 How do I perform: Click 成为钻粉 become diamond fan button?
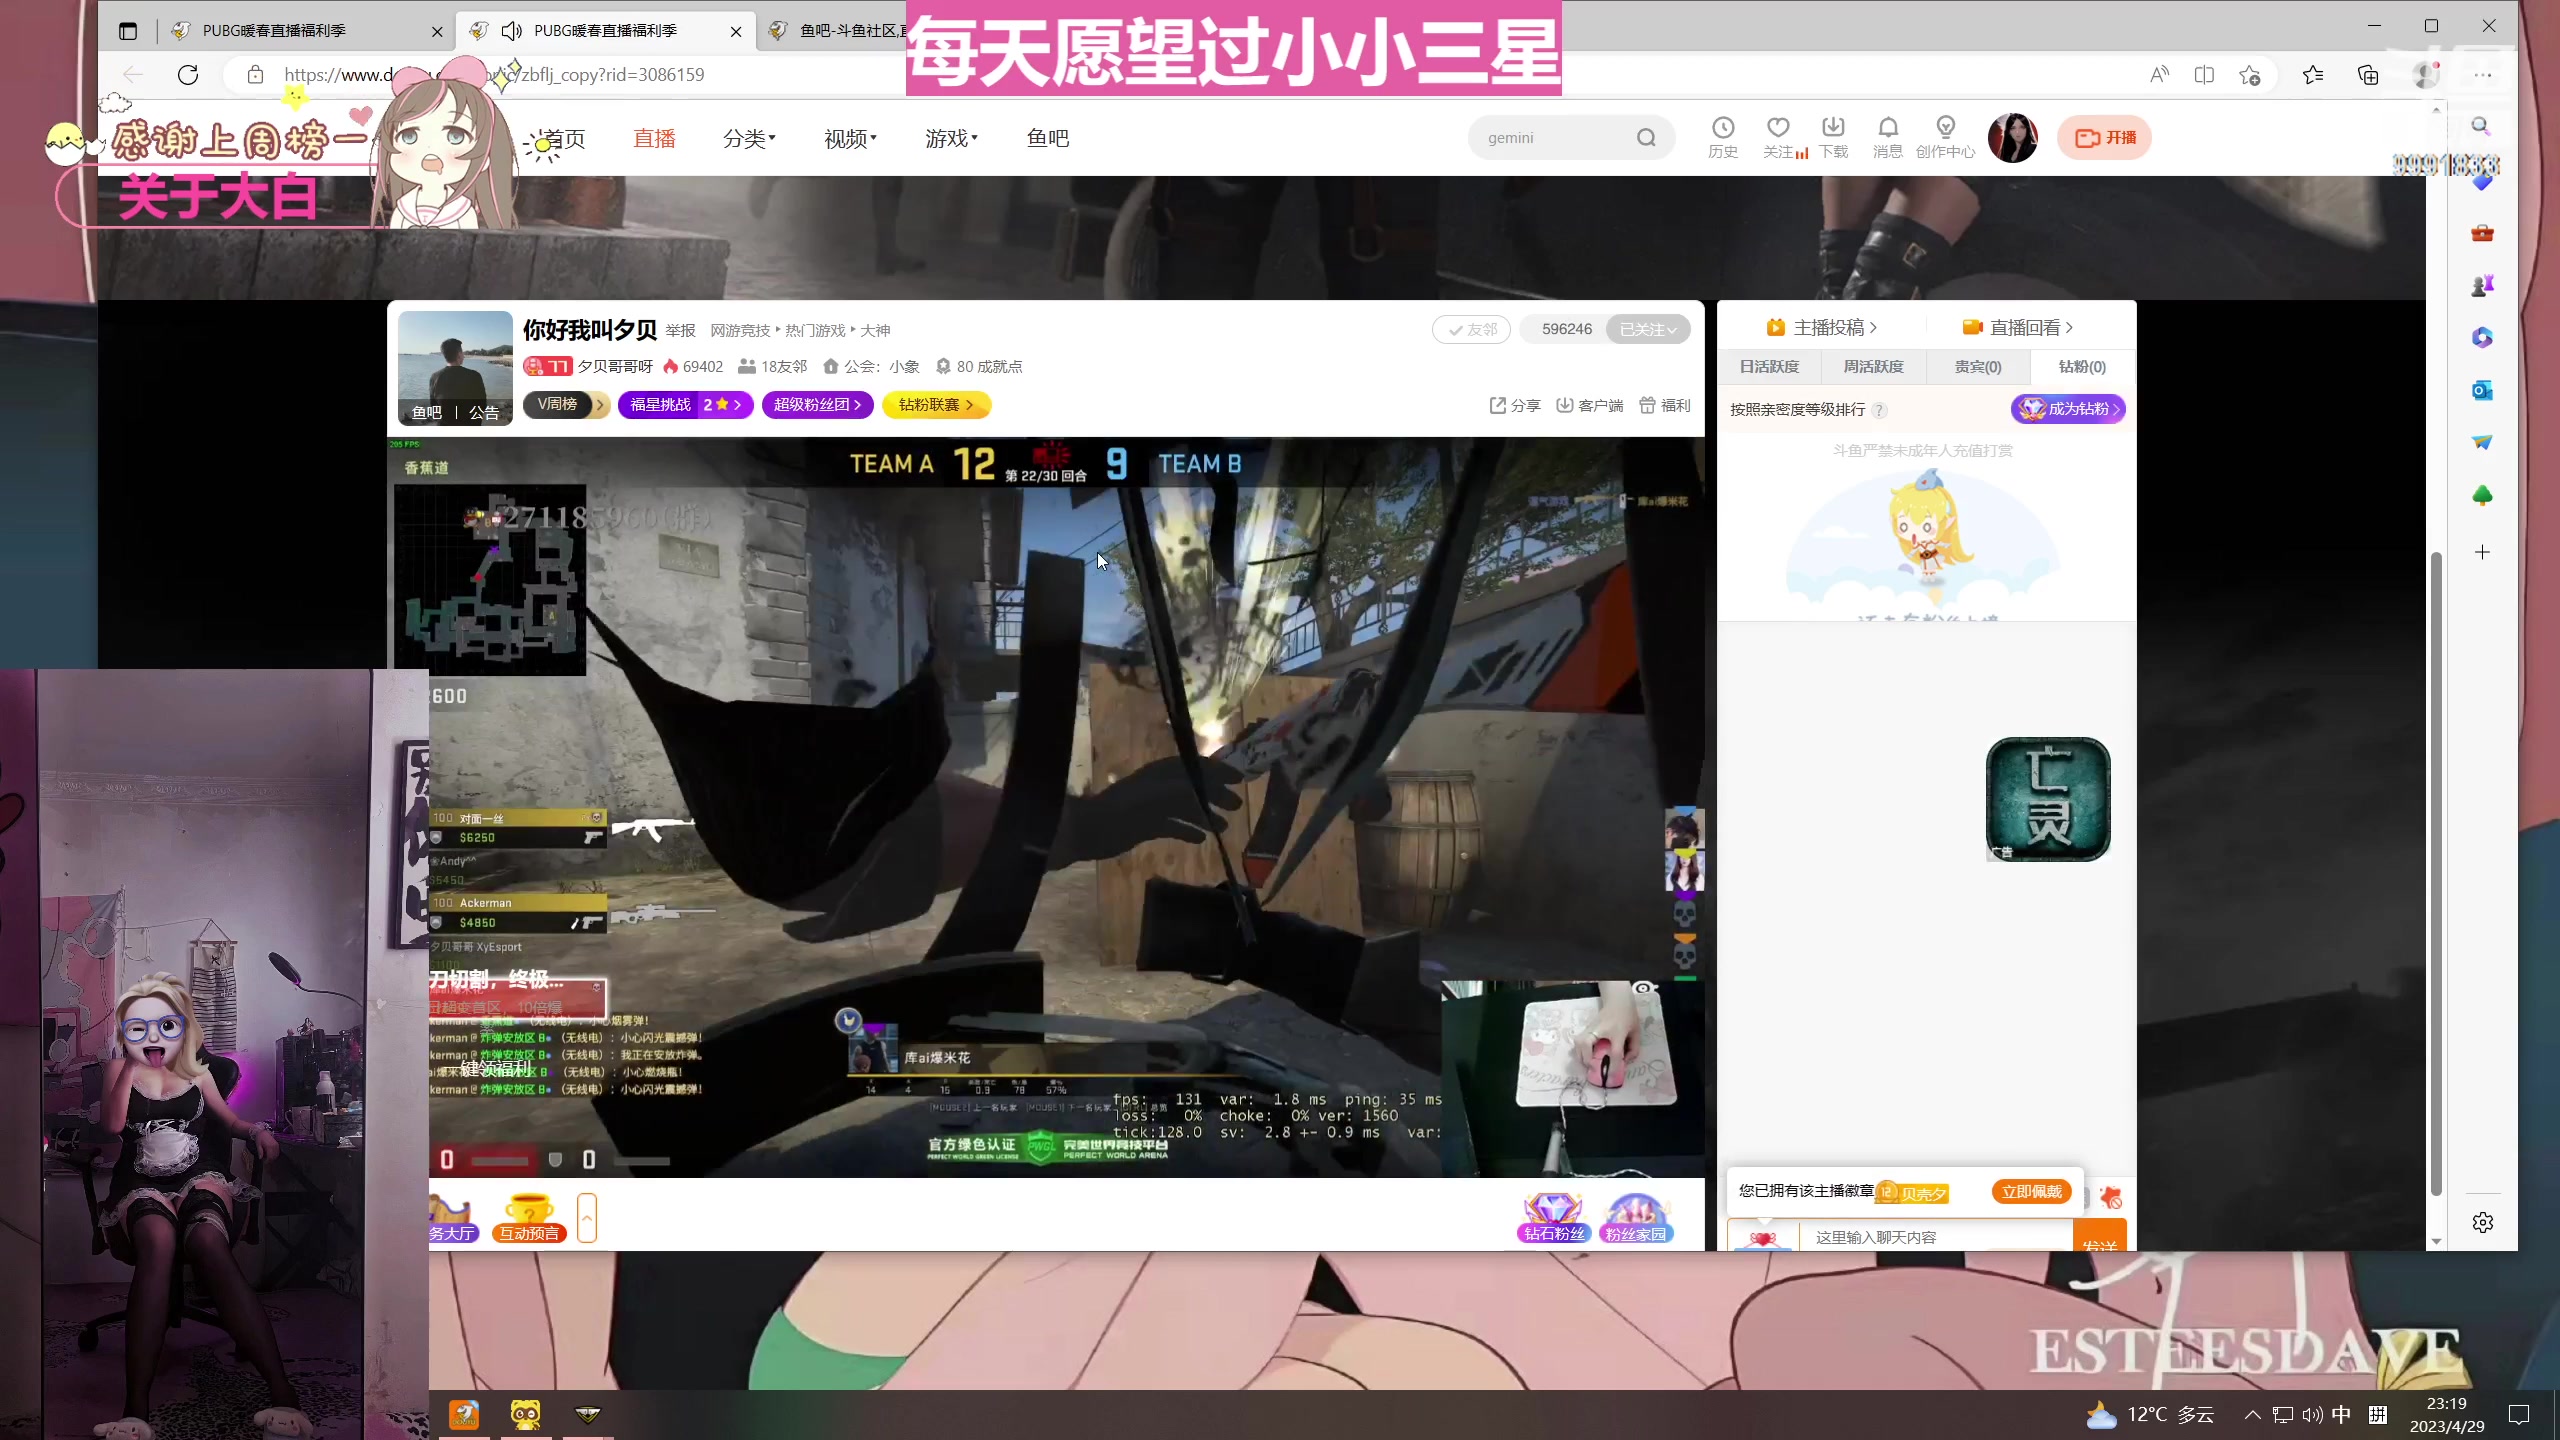2068,409
